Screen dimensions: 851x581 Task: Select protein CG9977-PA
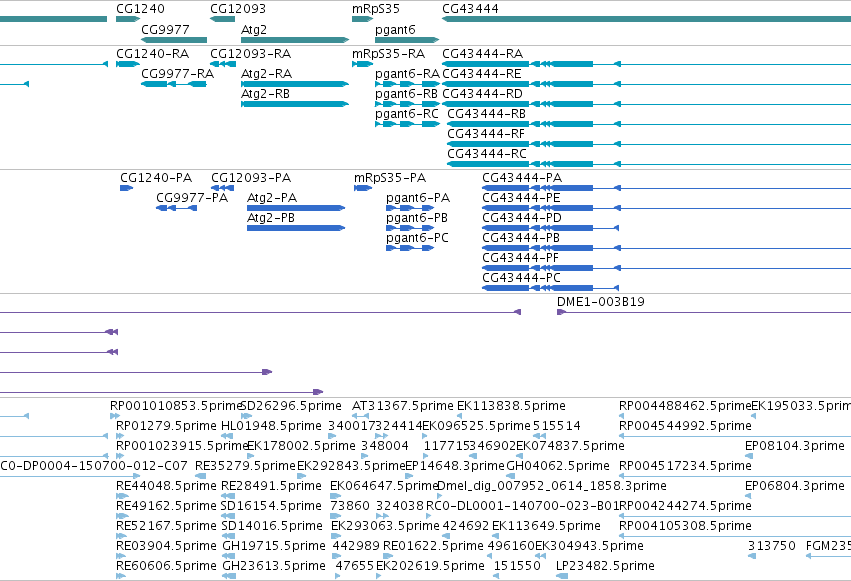click(176, 208)
